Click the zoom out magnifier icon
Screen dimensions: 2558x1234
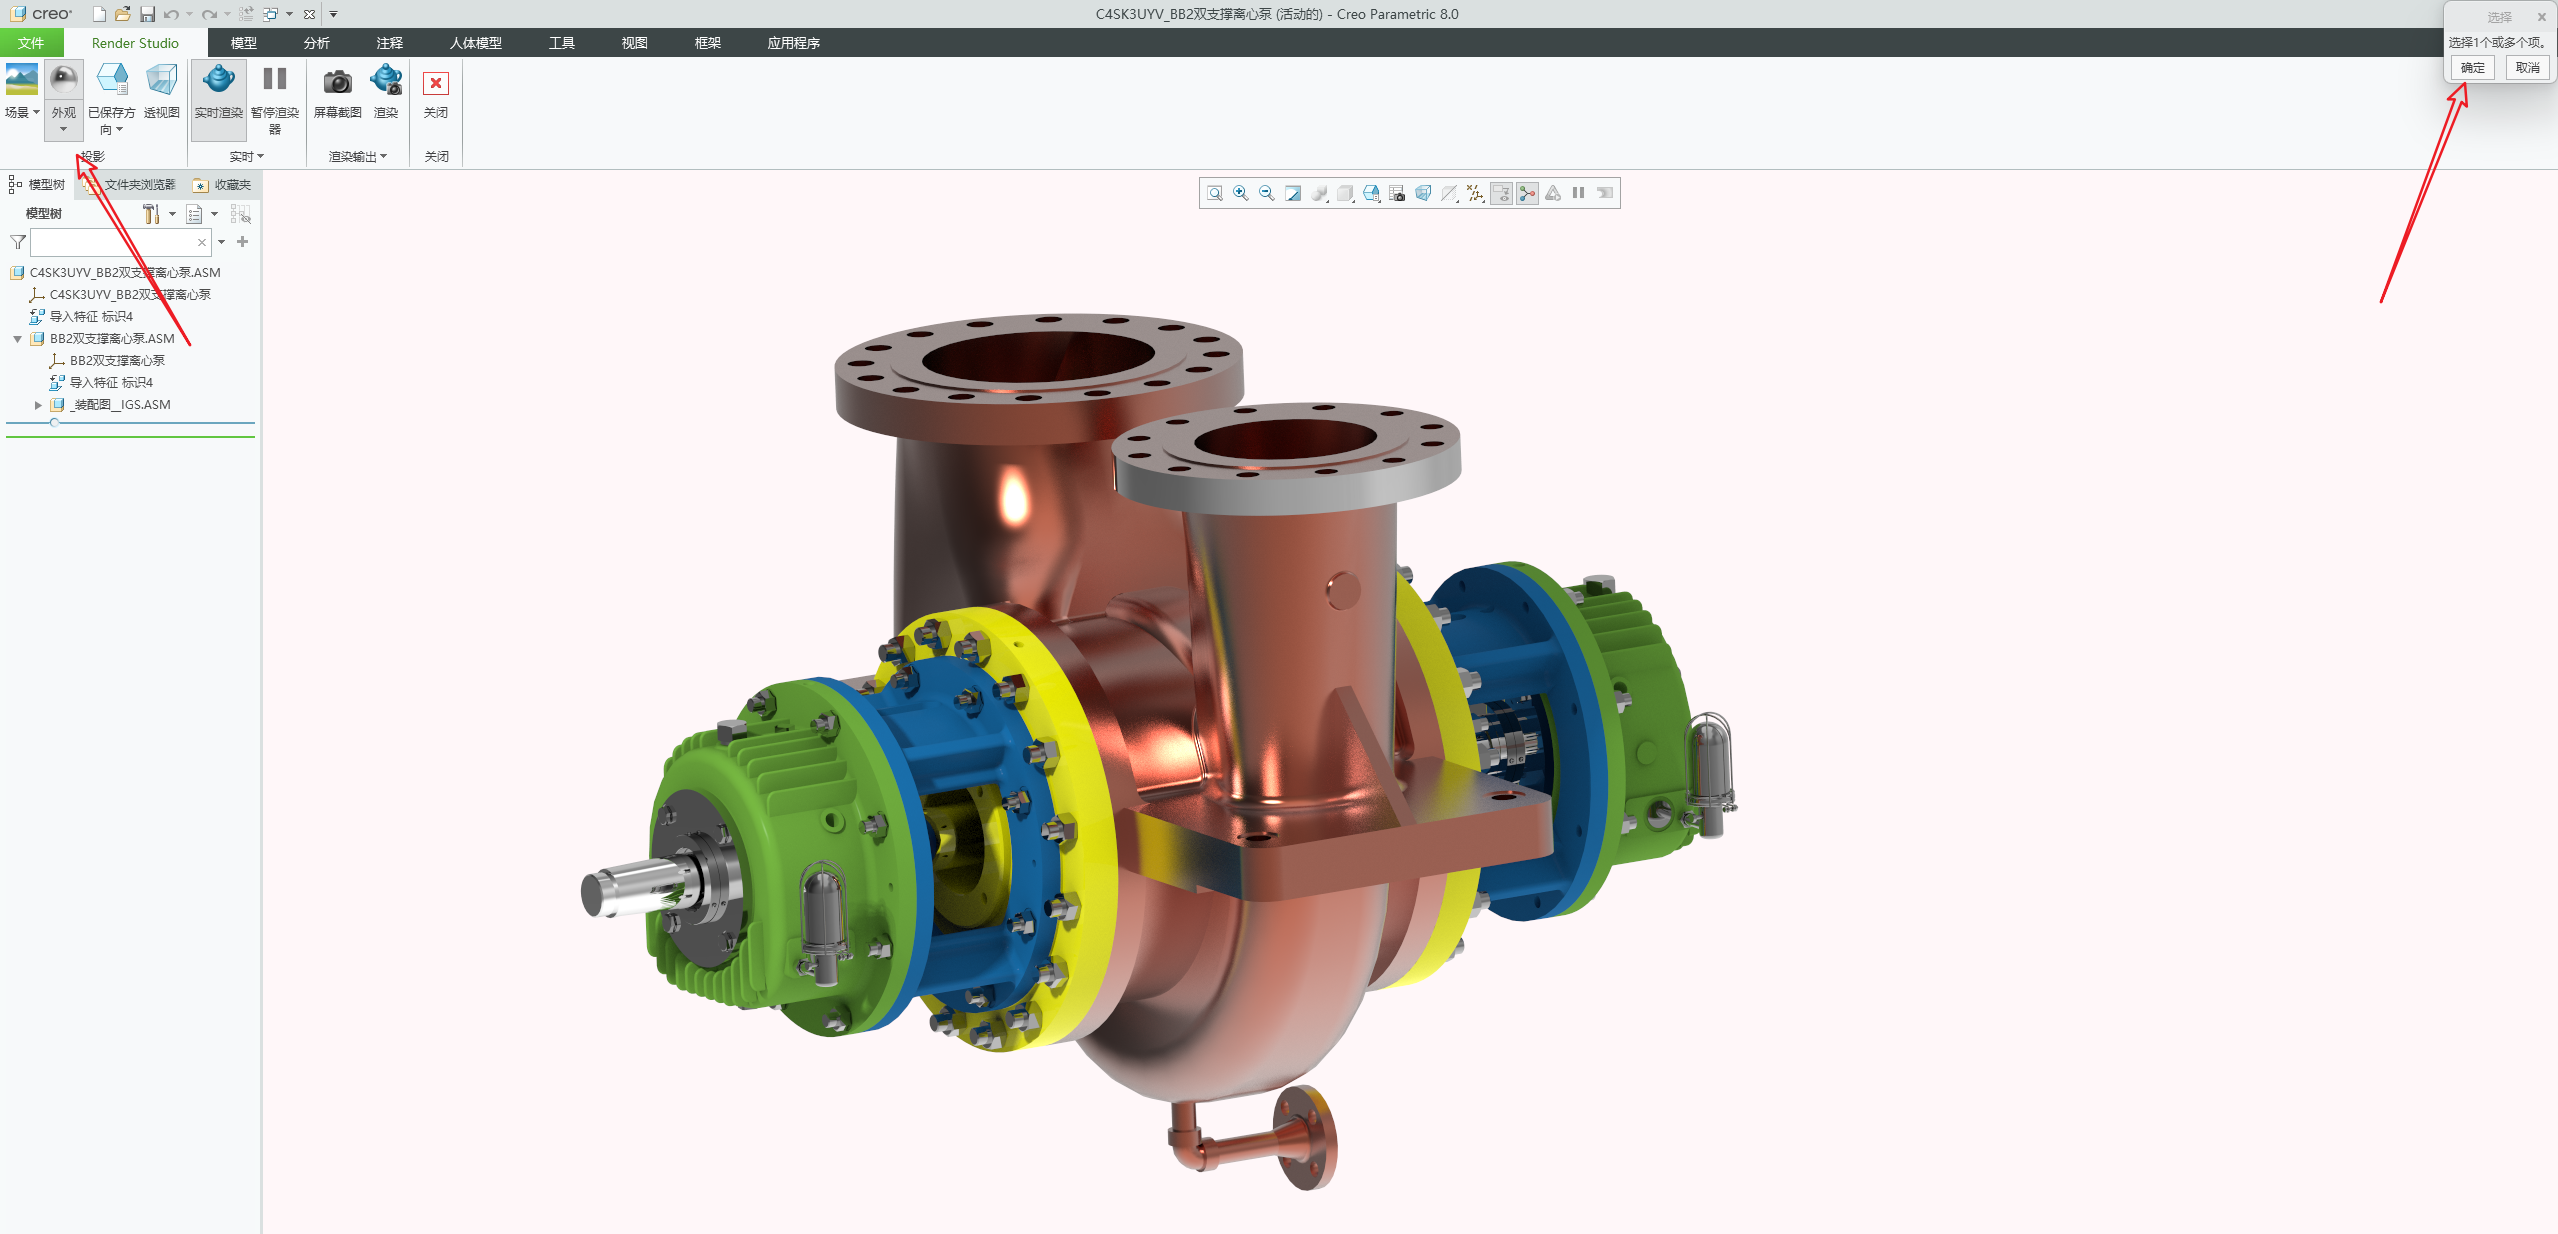point(1267,193)
